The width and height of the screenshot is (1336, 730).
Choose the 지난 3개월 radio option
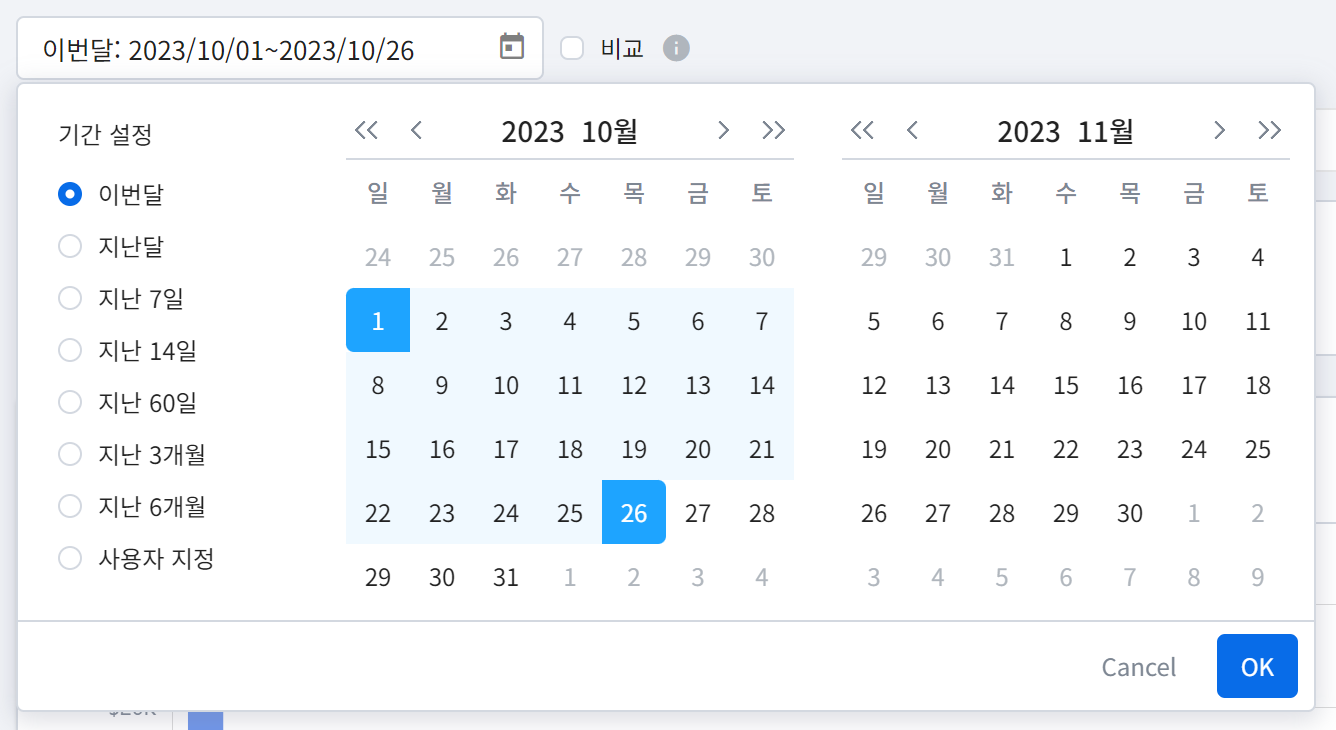70,454
